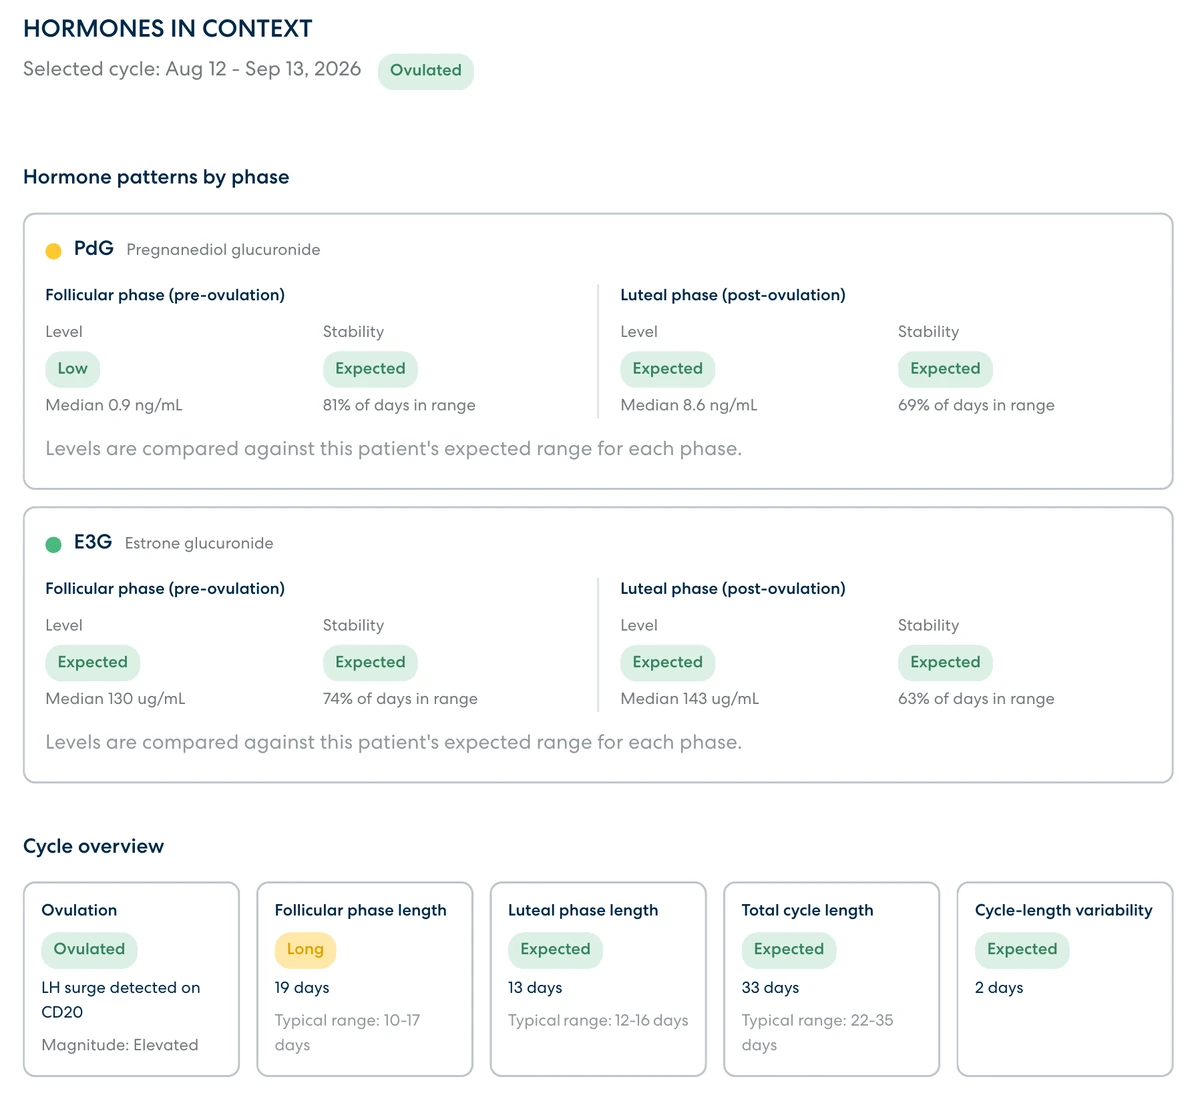Image resolution: width=1200 pixels, height=1101 pixels.
Task: Select the text 'Median 130 ug/mL'
Action: point(115,699)
